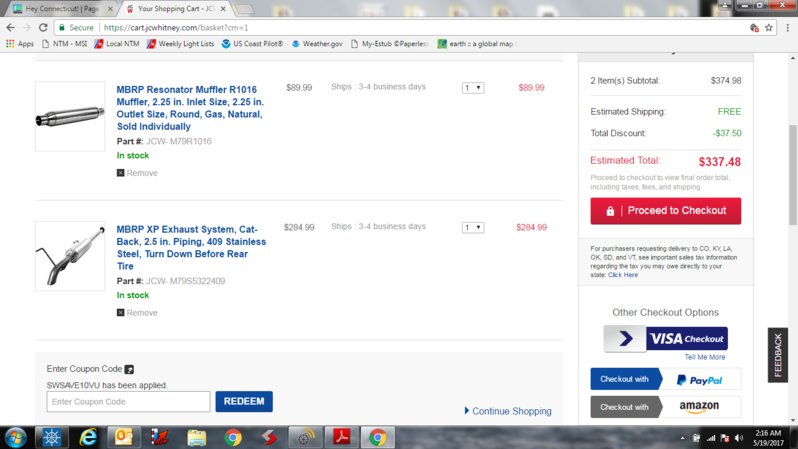This screenshot has width=798, height=449.
Task: Bookmark this page with the star icon
Action: (x=769, y=27)
